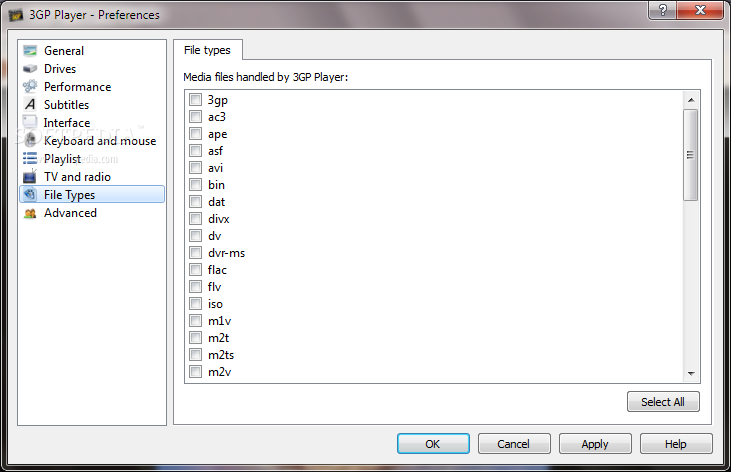Enable the avi file association checkbox
The height and width of the screenshot is (472, 731).
pyautogui.click(x=195, y=167)
